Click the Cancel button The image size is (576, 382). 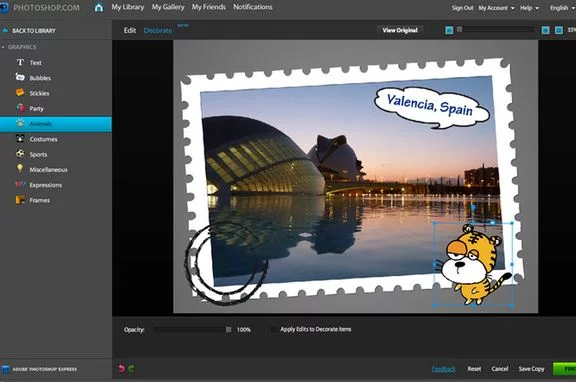click(x=500, y=369)
